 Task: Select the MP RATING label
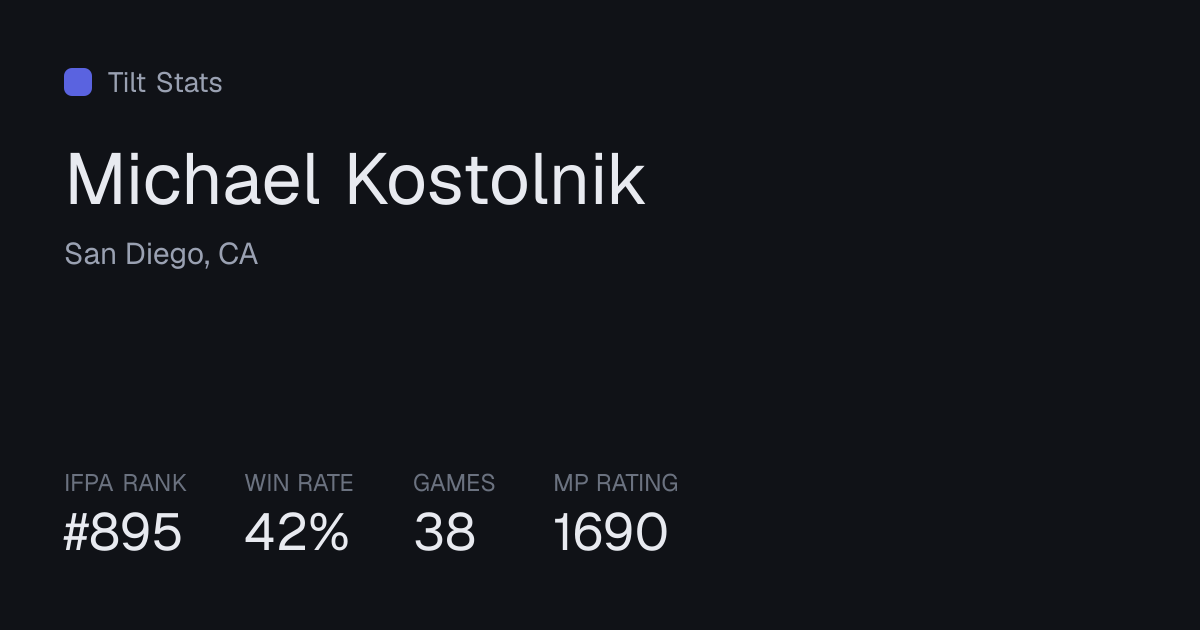click(616, 483)
